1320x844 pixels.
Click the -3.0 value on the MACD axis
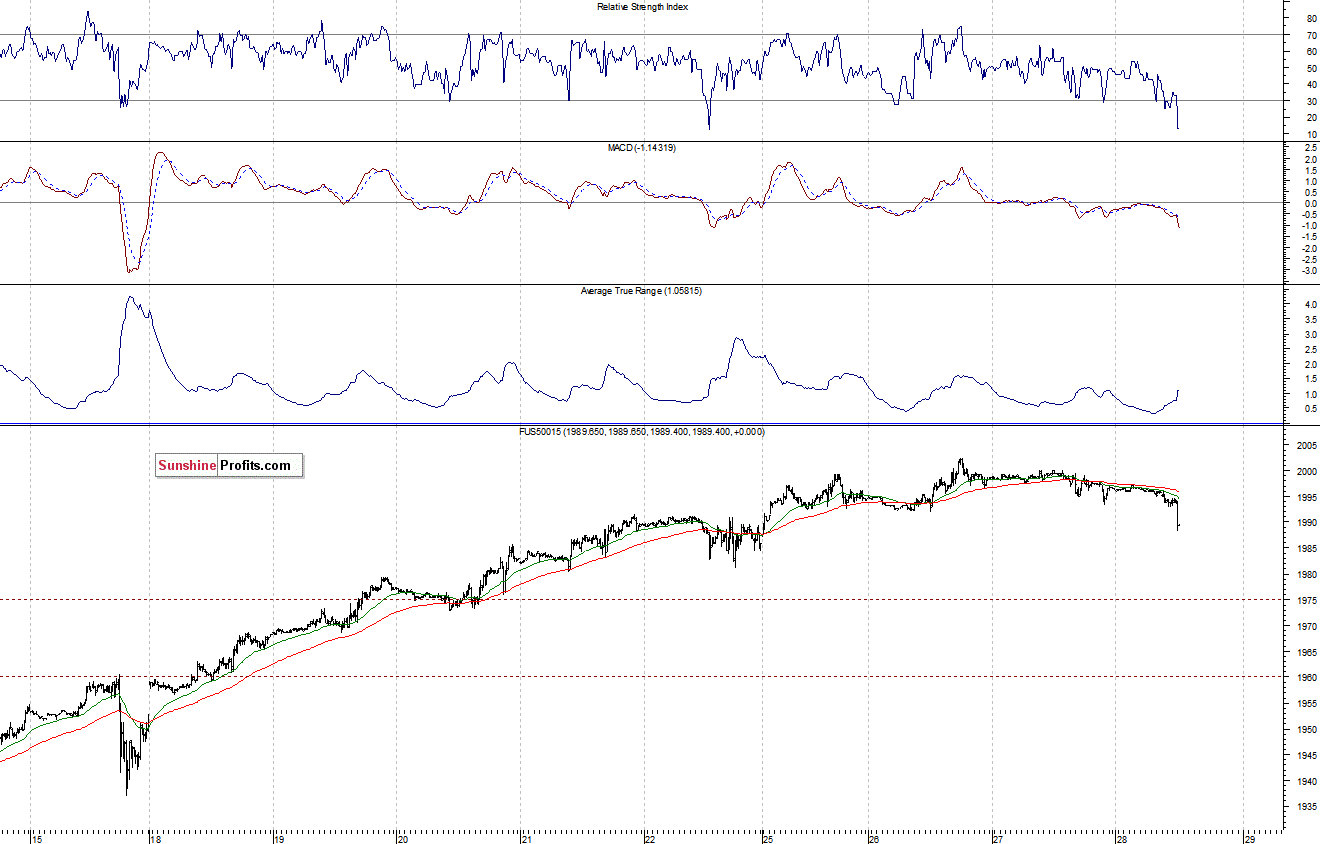coord(1308,270)
